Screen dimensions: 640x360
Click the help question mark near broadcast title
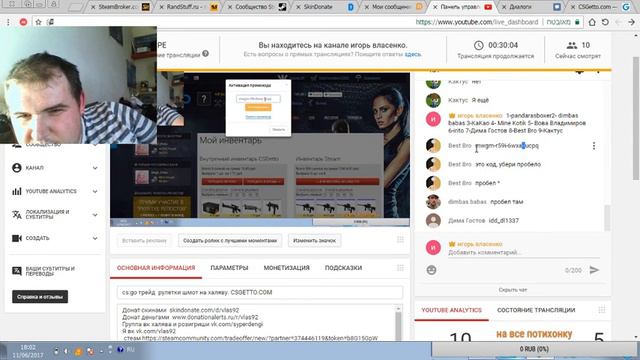[206, 53]
